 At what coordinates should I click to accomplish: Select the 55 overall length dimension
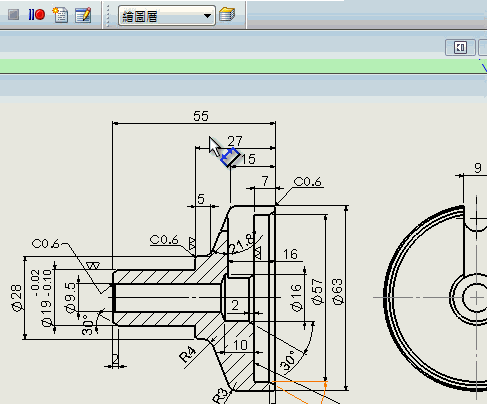pos(201,116)
